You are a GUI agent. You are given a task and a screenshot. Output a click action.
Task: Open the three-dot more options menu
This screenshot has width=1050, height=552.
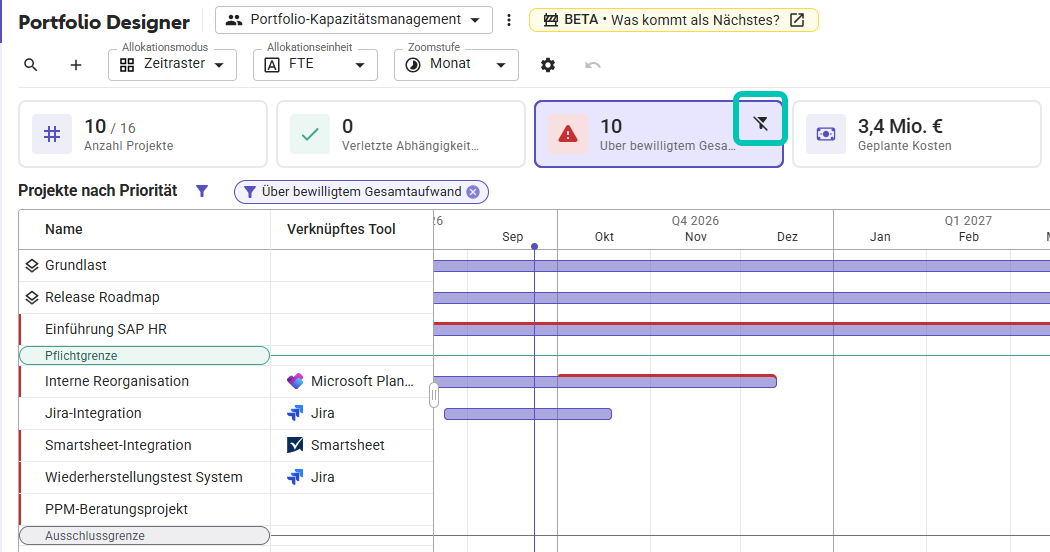(x=509, y=20)
